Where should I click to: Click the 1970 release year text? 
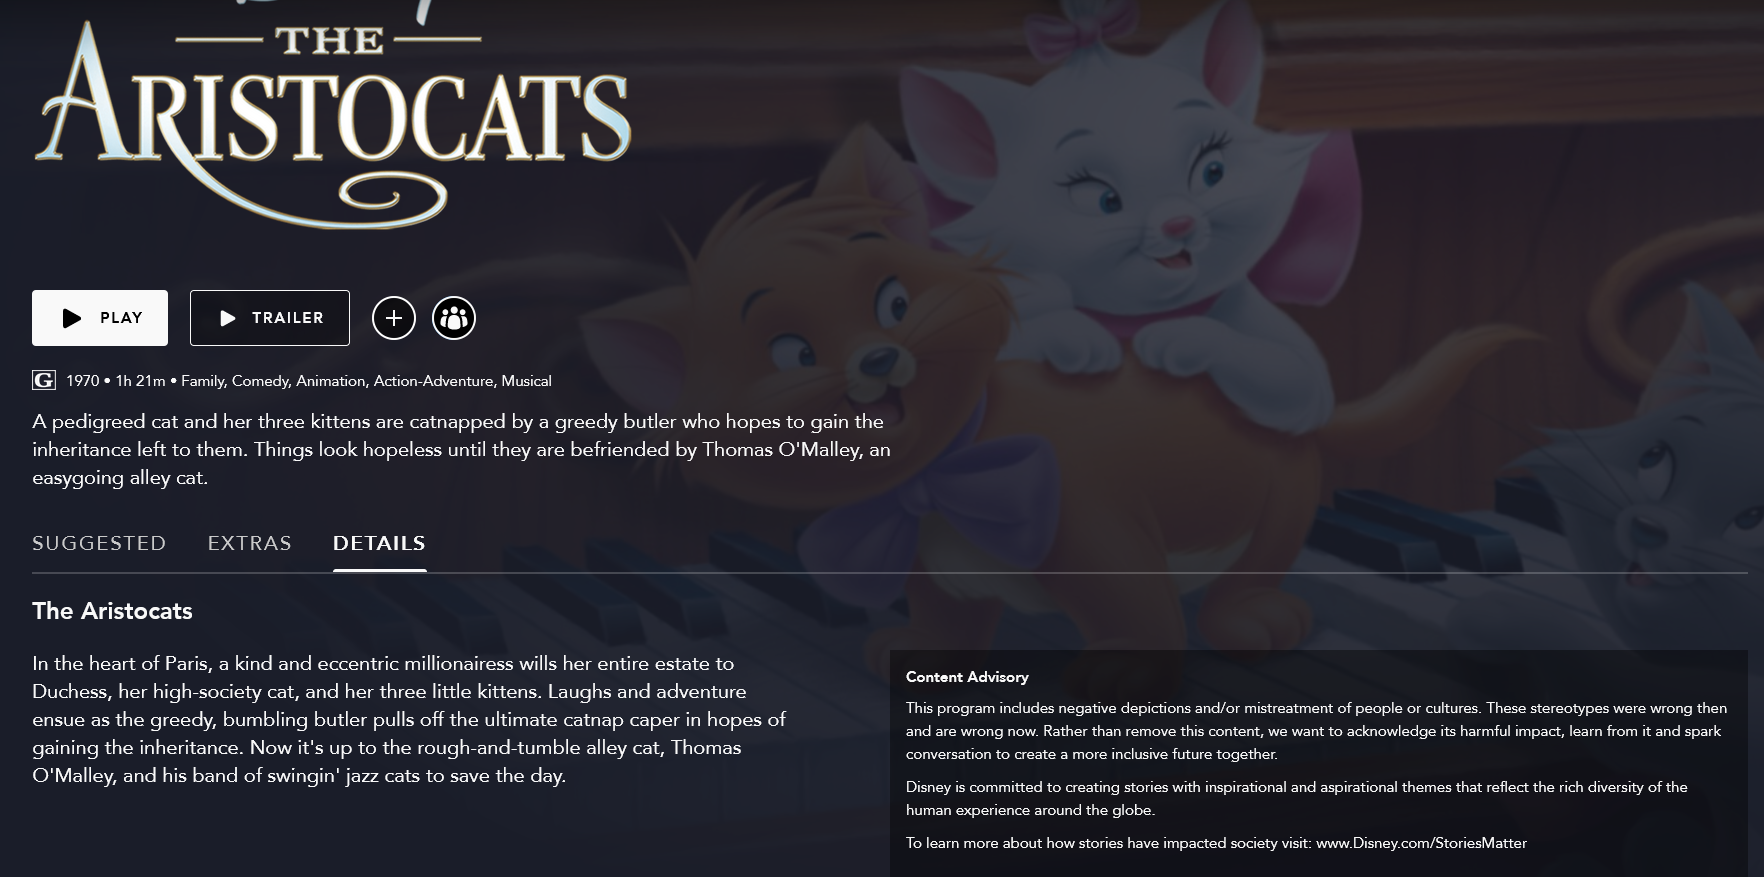click(83, 381)
